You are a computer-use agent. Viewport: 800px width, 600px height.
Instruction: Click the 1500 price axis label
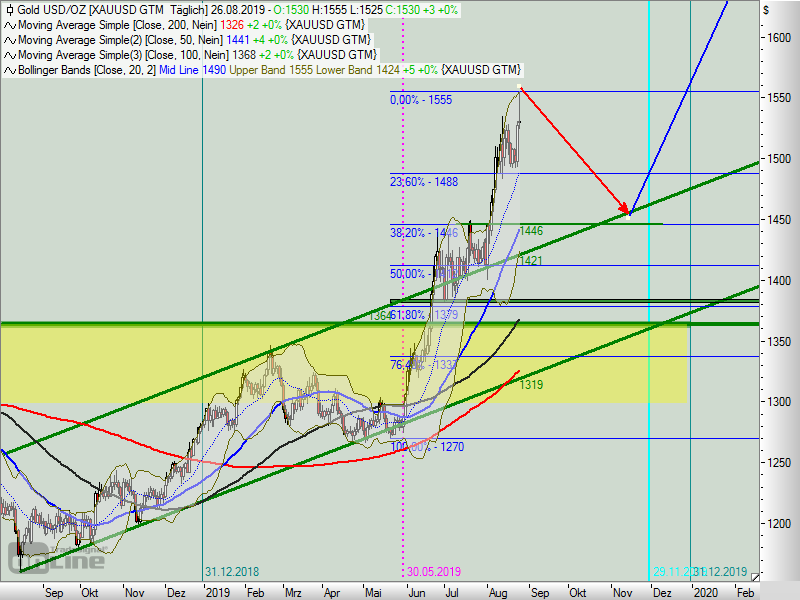[778, 159]
